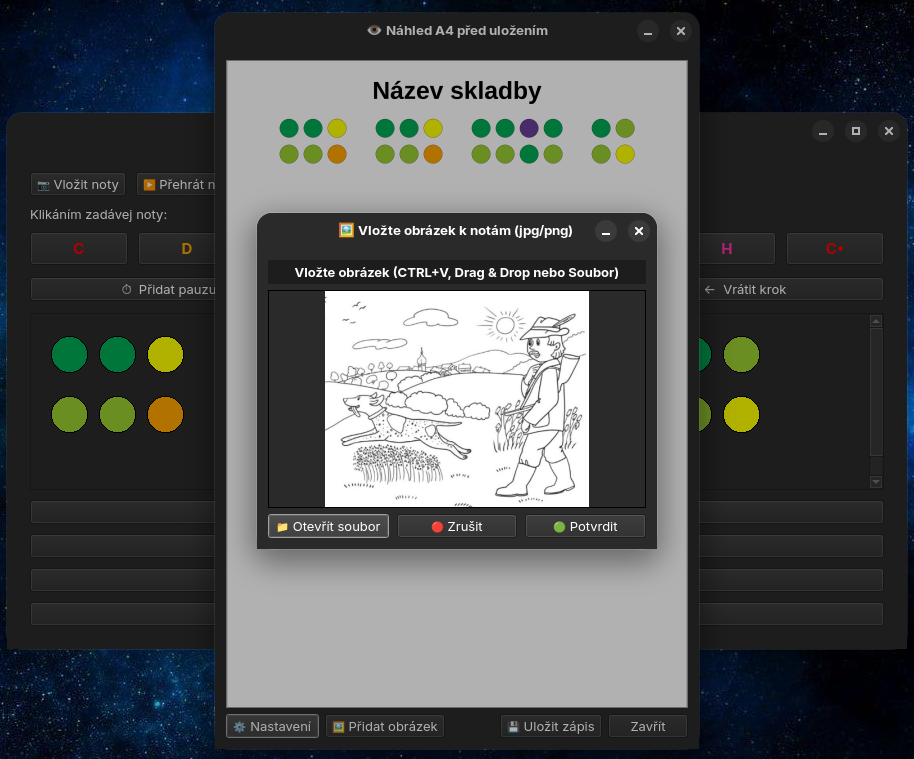Undo the last step with Vrátit krok

(790, 289)
